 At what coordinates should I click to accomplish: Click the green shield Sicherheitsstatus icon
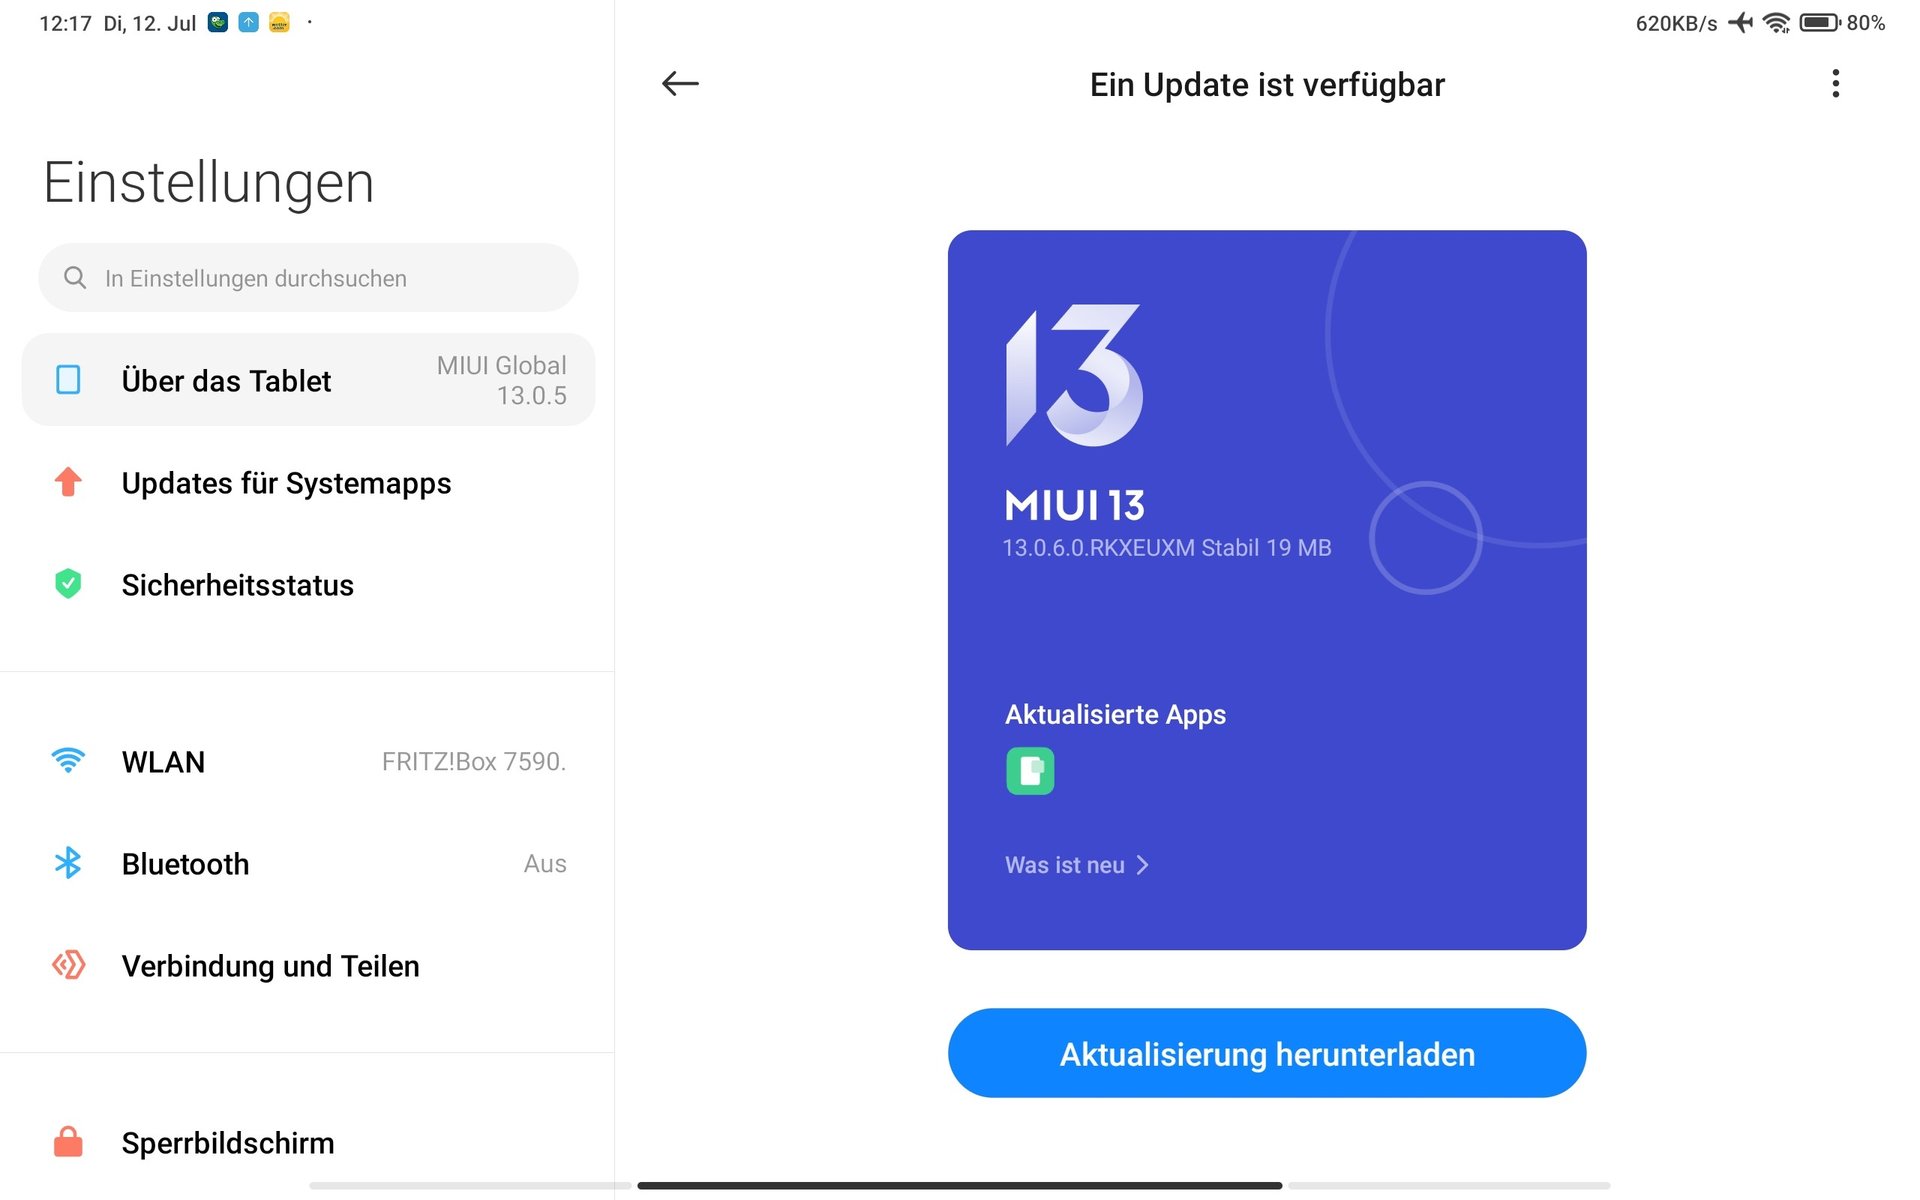coord(68,584)
